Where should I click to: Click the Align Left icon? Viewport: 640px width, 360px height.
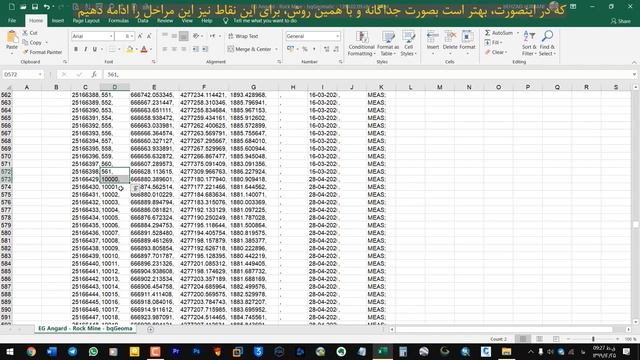pos(165,49)
